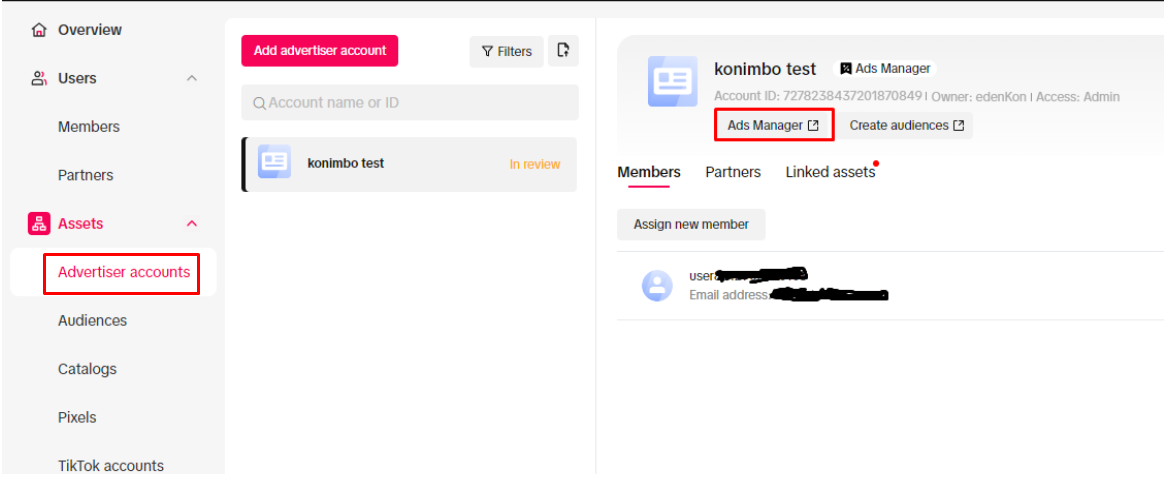Click the export file icon button
The height and width of the screenshot is (481, 1164).
pyautogui.click(x=563, y=51)
